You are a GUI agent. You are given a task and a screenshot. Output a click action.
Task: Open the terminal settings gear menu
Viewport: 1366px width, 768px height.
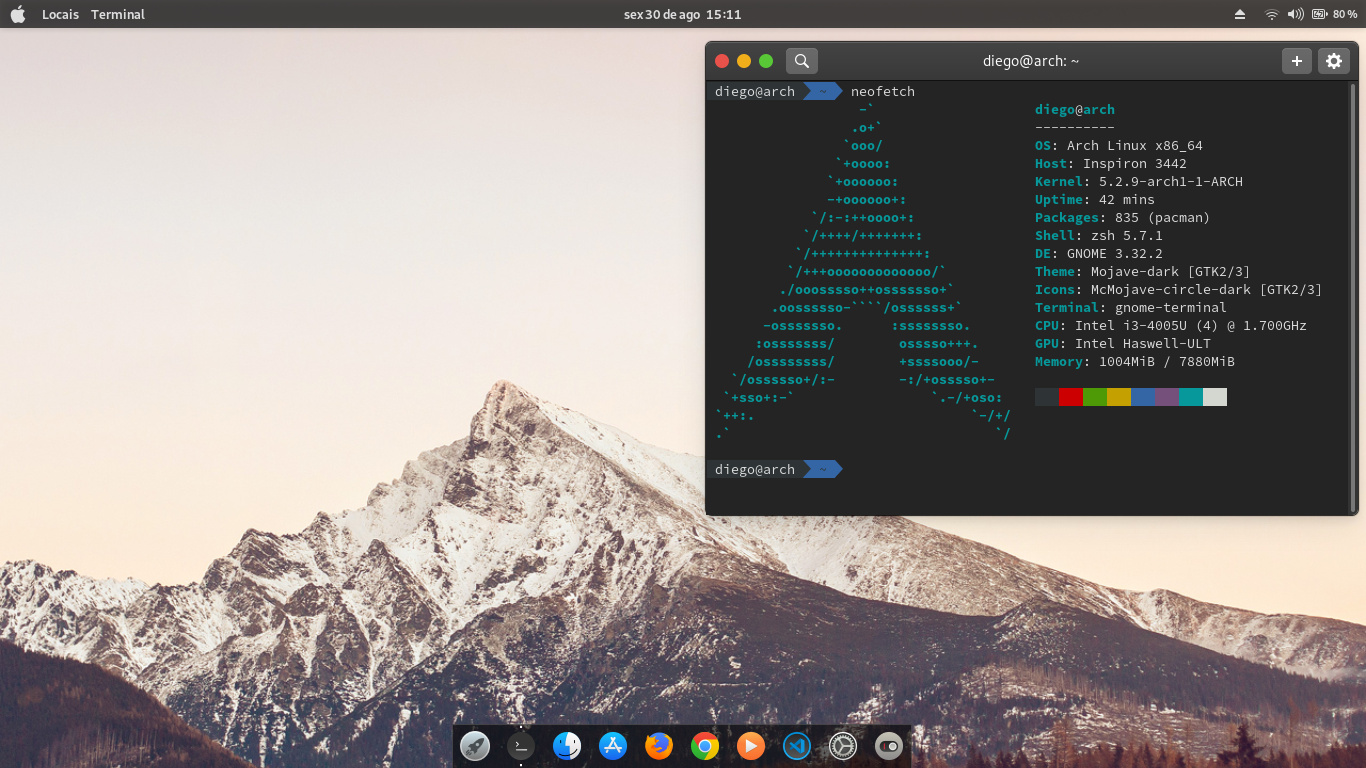(1333, 61)
